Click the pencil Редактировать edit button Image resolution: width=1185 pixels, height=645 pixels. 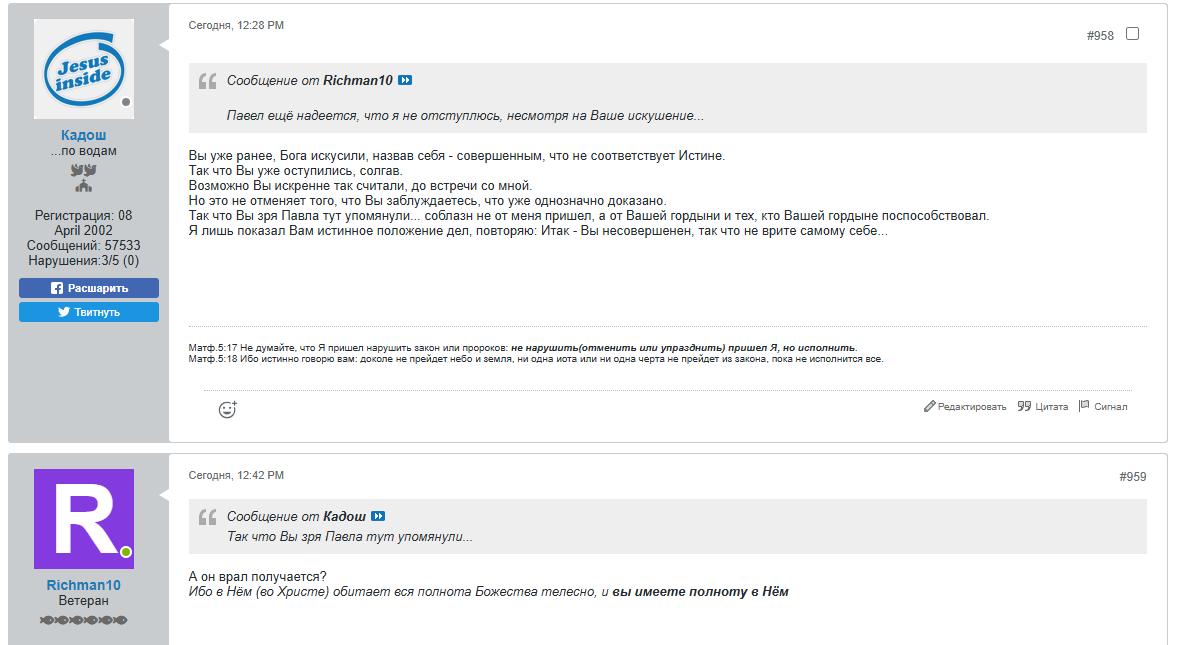point(965,407)
